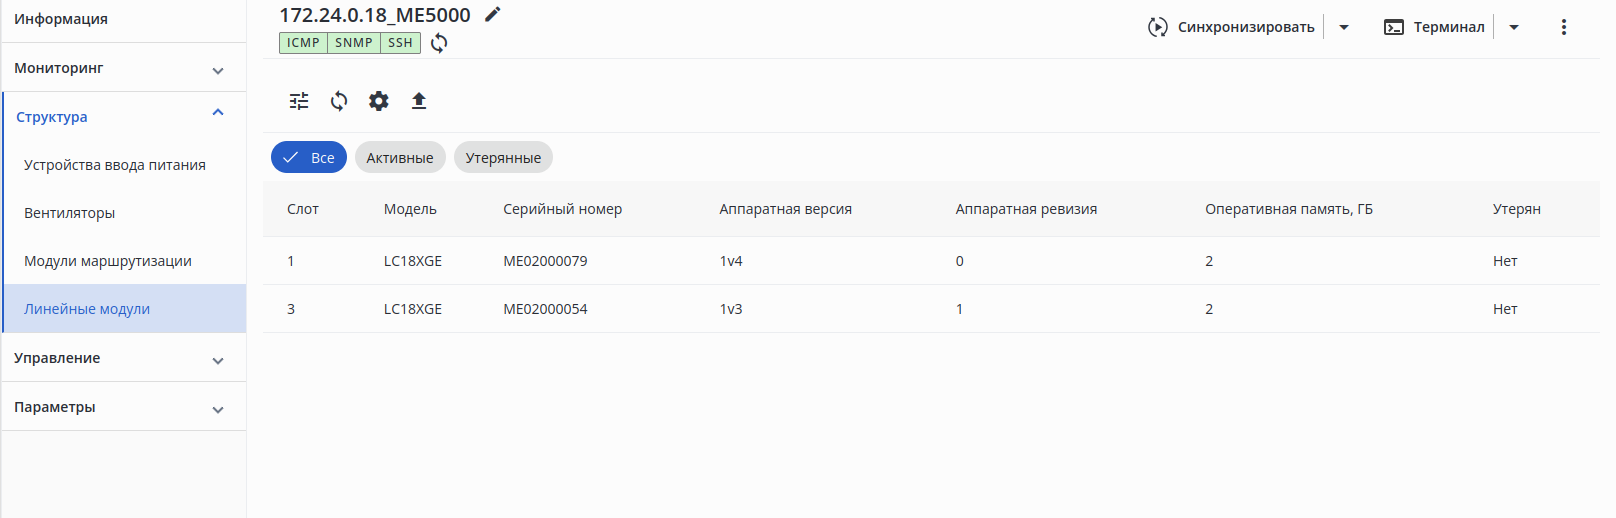Image resolution: width=1616 pixels, height=518 pixels.
Task: Open table settings via gear icon
Action: (x=379, y=101)
